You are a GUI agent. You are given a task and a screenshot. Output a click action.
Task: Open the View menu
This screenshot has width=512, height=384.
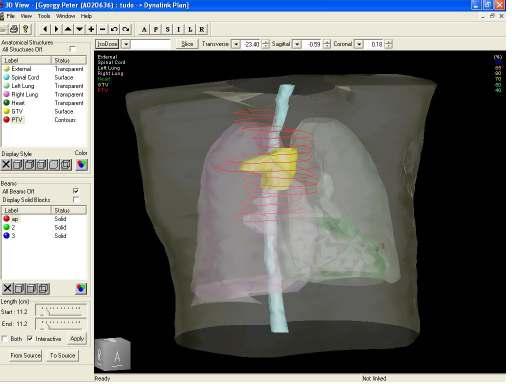(x=26, y=16)
